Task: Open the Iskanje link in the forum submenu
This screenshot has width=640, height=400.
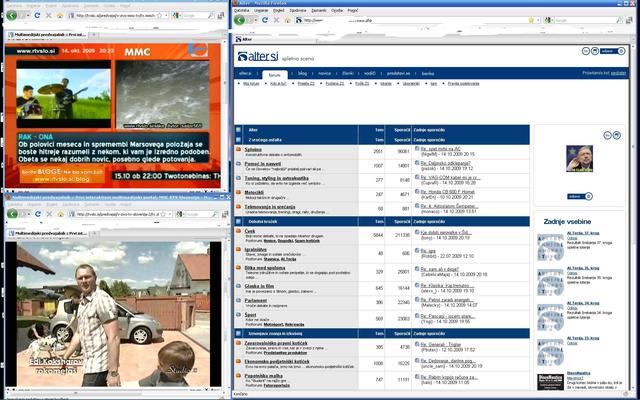Action: click(385, 83)
